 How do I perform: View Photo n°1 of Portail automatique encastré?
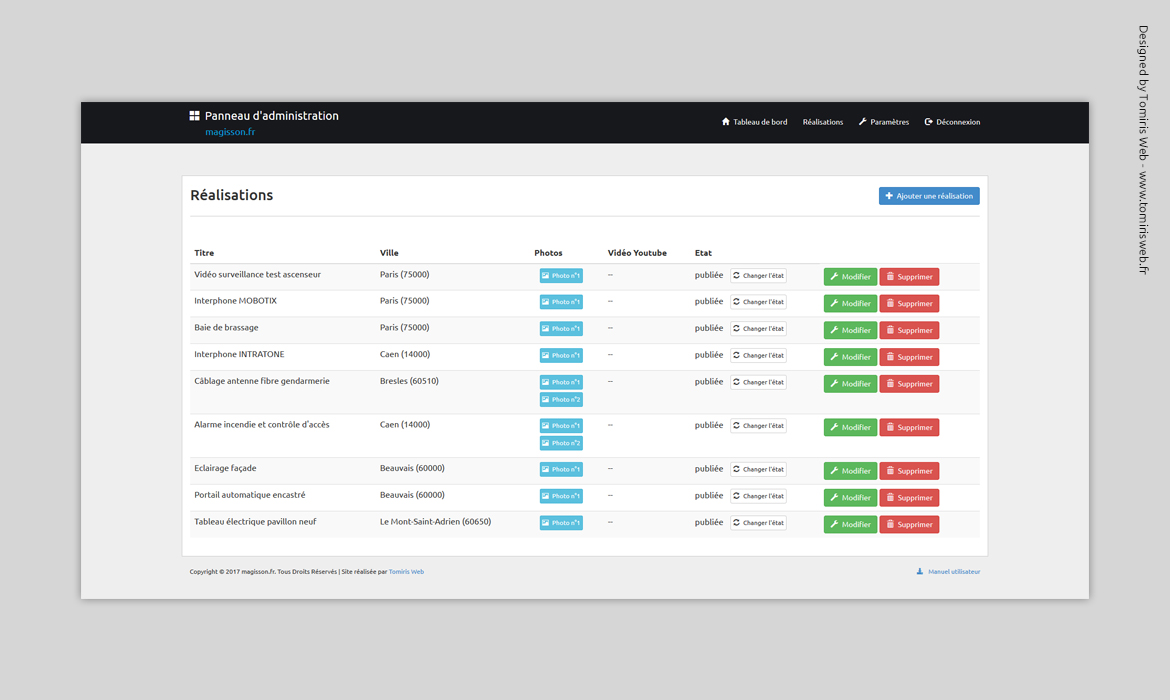tap(561, 496)
